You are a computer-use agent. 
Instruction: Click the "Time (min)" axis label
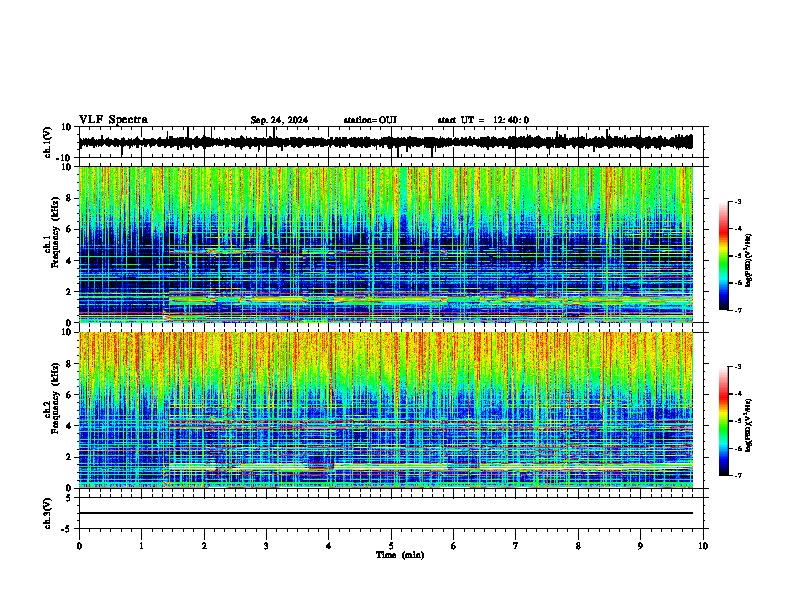point(400,555)
